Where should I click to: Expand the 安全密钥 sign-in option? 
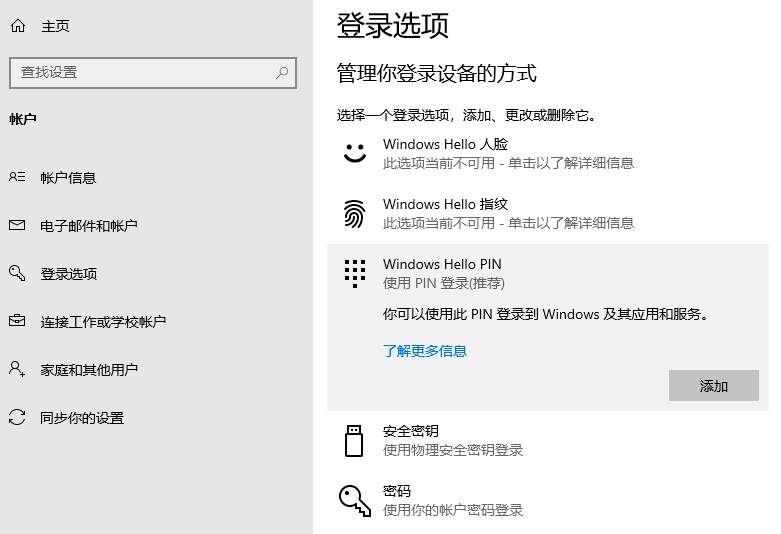[x=548, y=441]
